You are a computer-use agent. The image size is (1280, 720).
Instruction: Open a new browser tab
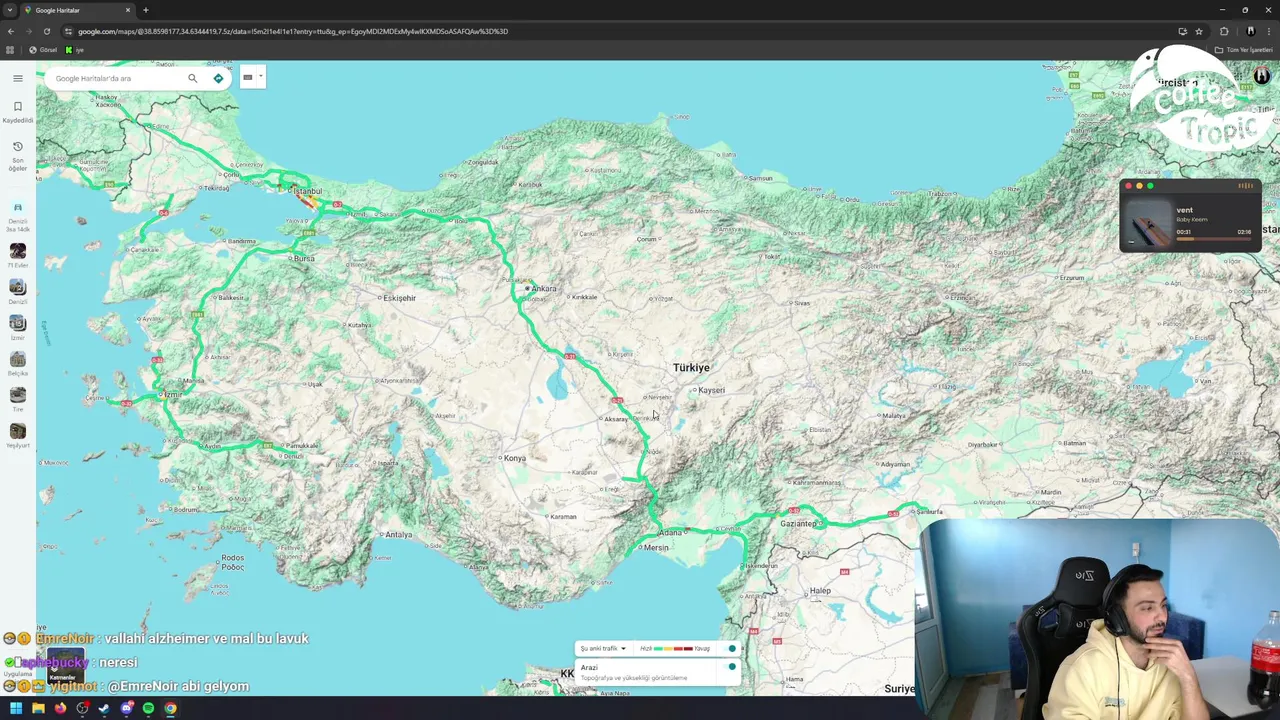tap(145, 10)
